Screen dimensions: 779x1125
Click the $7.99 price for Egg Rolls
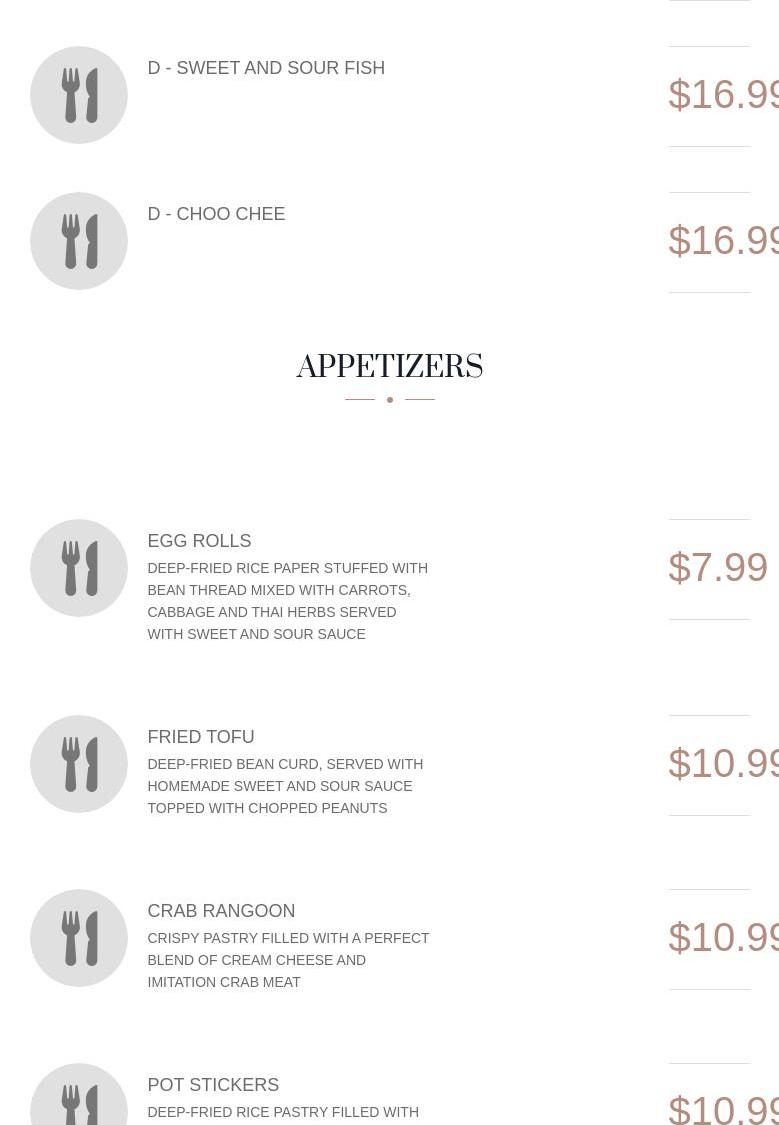click(x=718, y=567)
